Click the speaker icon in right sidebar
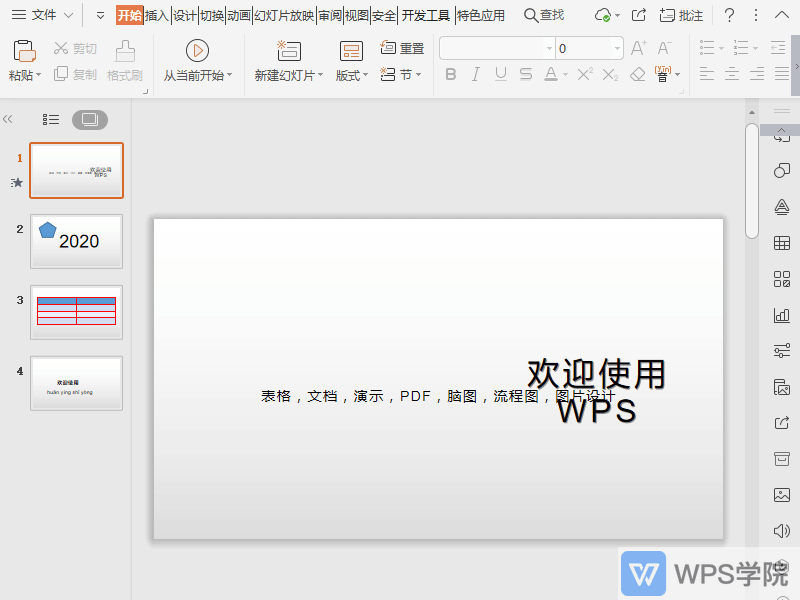Image resolution: width=800 pixels, height=600 pixels. [x=781, y=531]
